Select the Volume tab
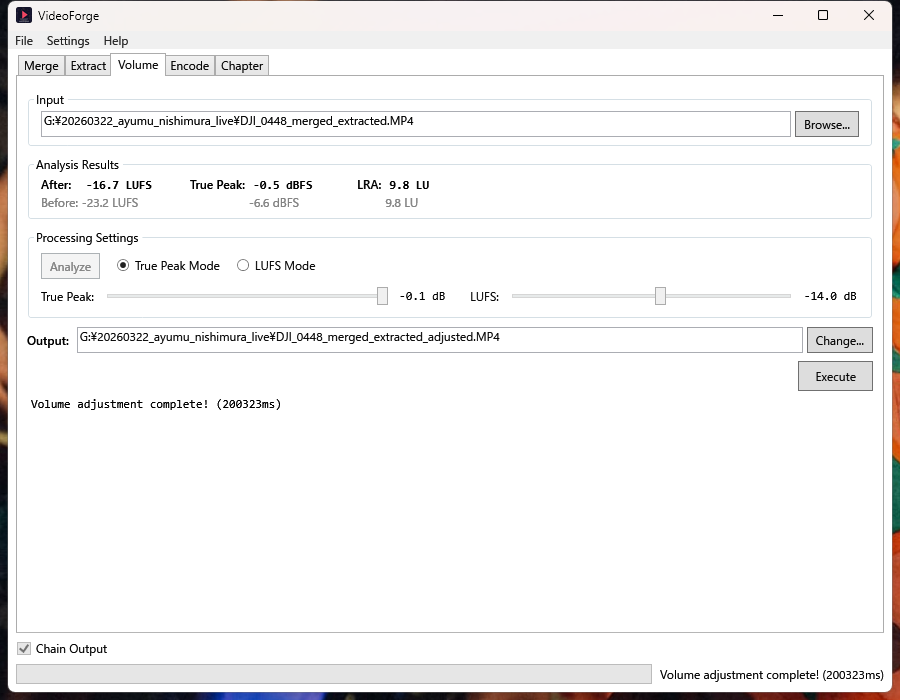 pyautogui.click(x=138, y=65)
